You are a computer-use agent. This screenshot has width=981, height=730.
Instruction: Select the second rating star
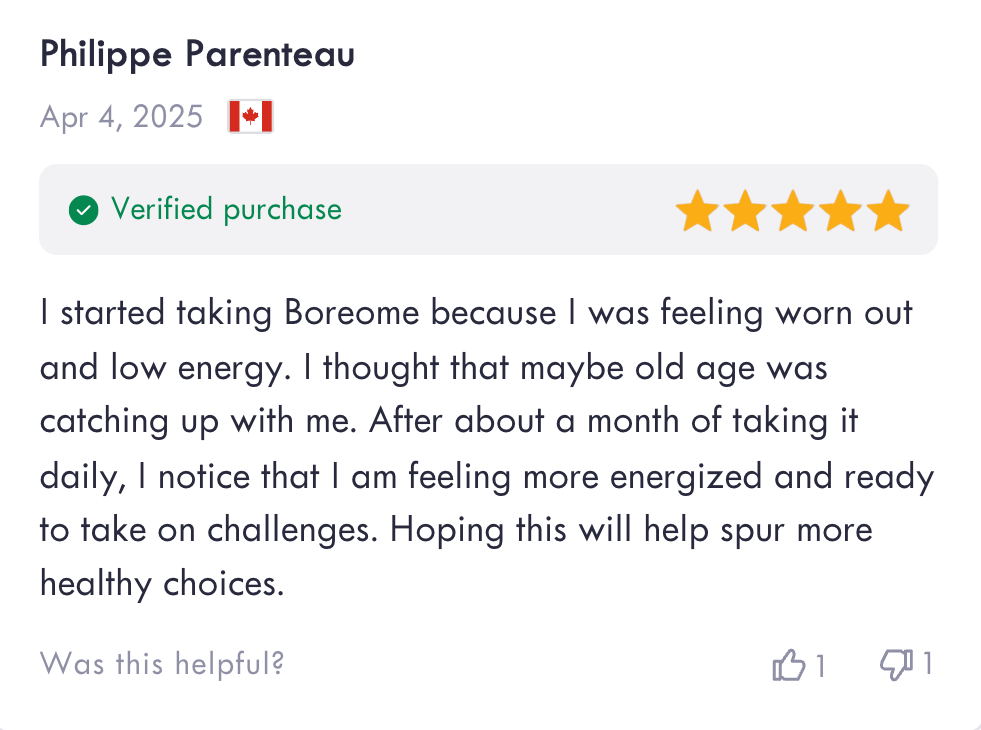click(744, 212)
